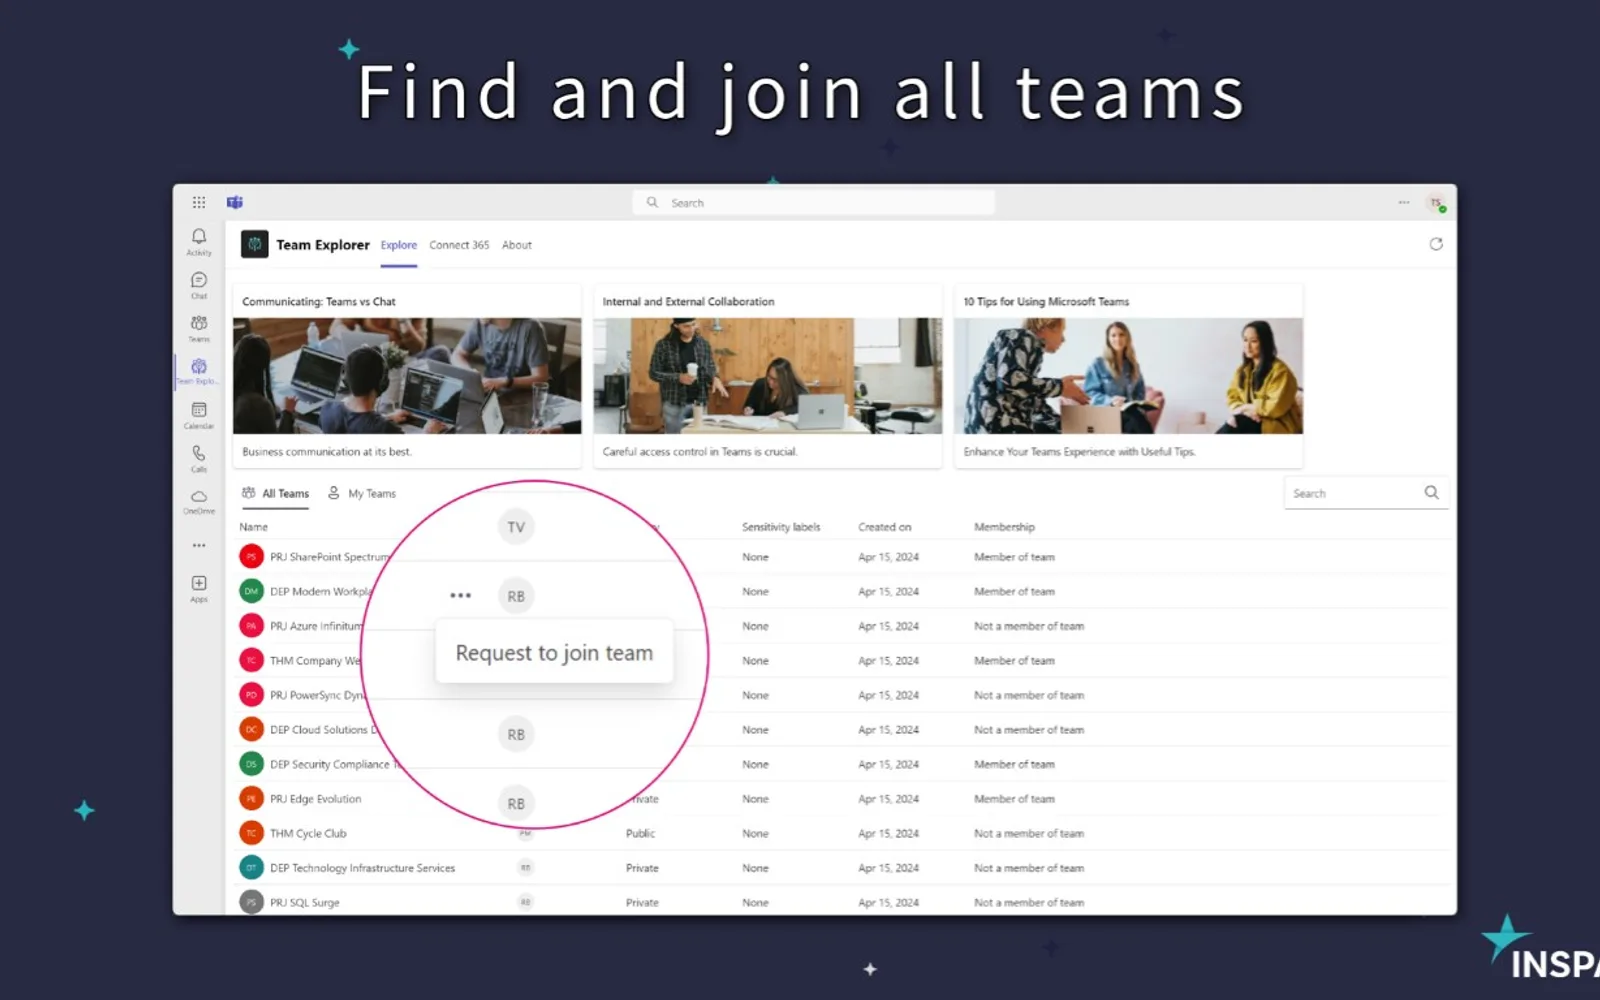Sort by Membership column header

(x=1005, y=527)
